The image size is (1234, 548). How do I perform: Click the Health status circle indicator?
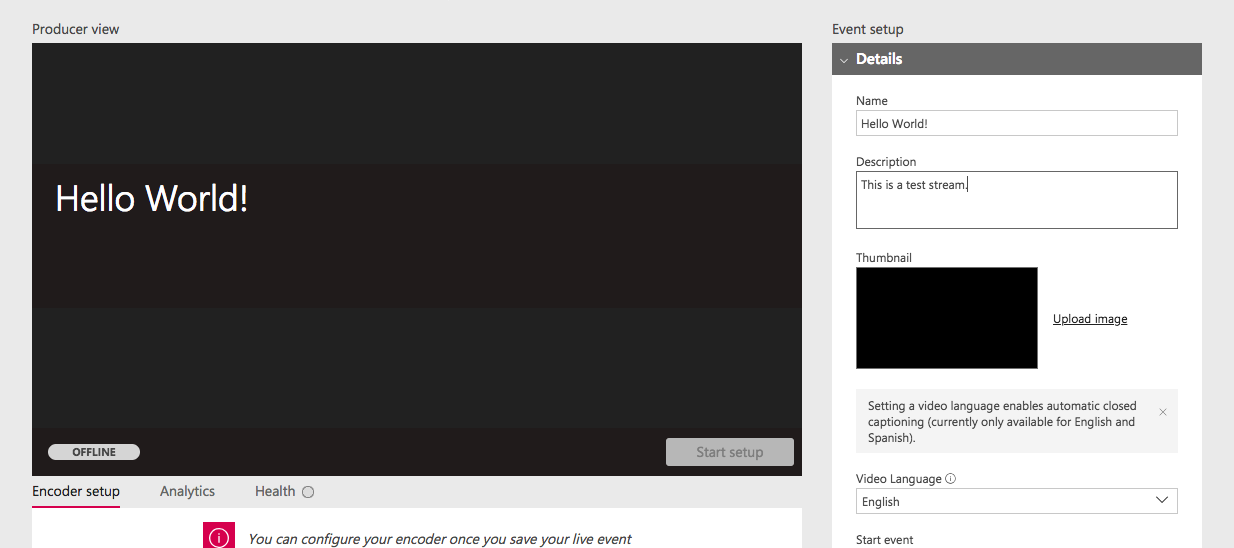point(308,492)
